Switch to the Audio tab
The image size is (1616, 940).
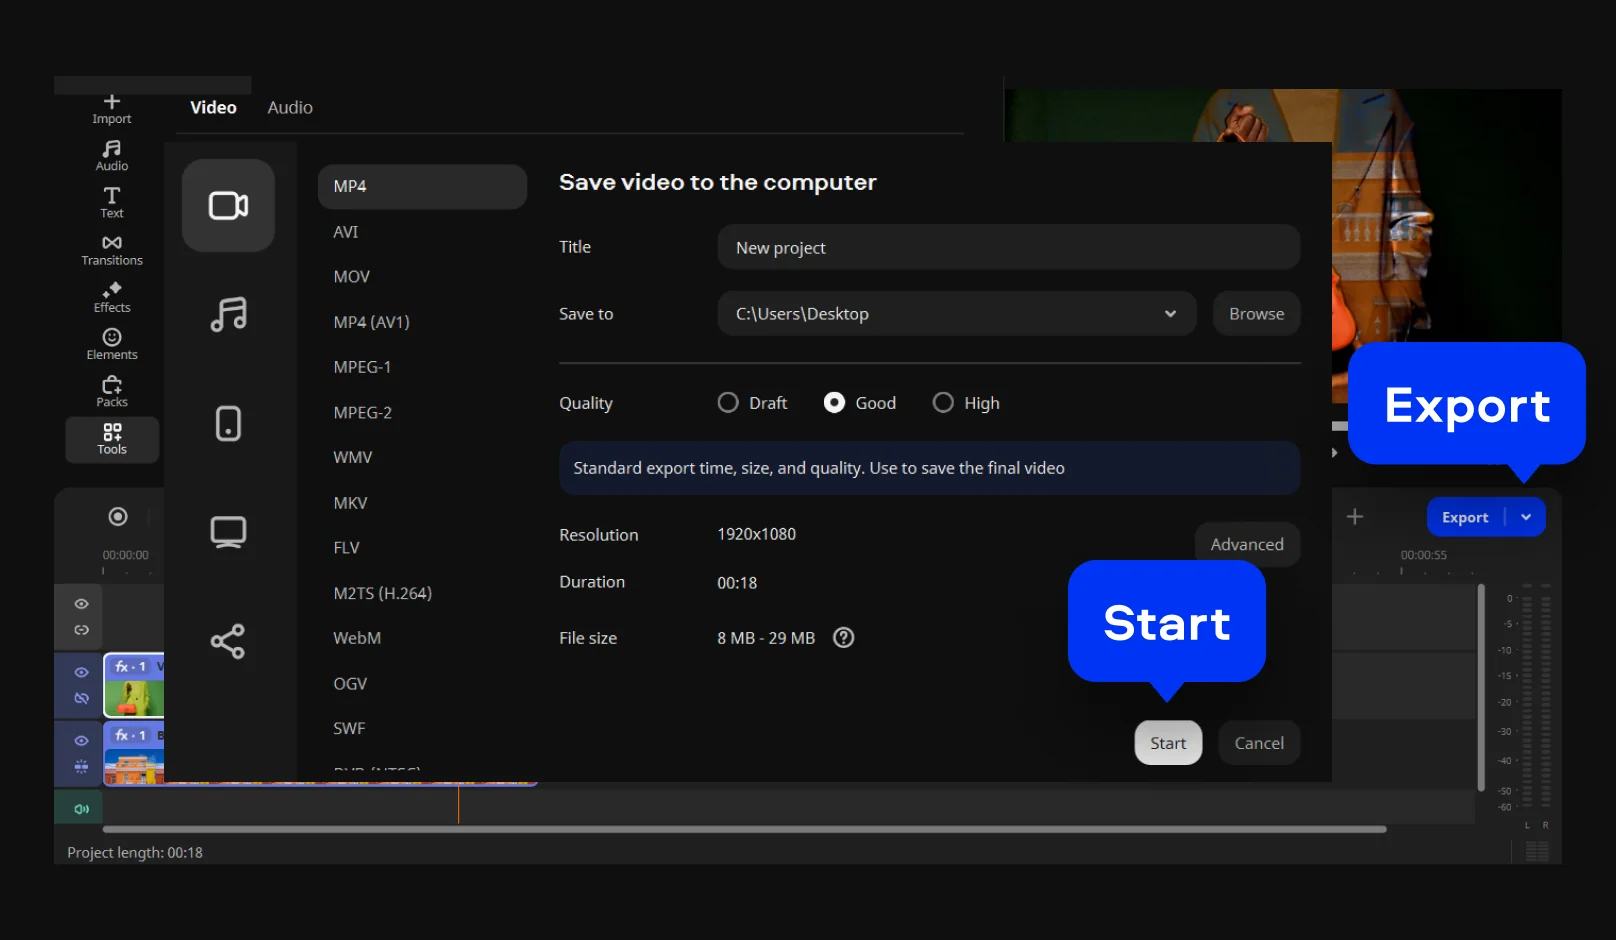pyautogui.click(x=290, y=107)
